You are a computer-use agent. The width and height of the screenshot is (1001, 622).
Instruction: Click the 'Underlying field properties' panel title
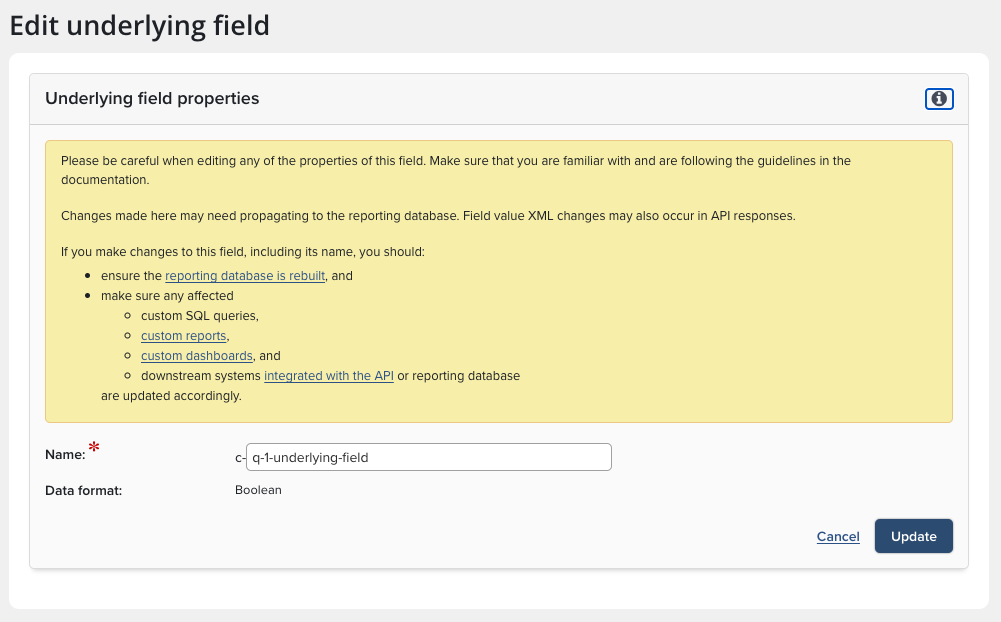[x=152, y=99]
